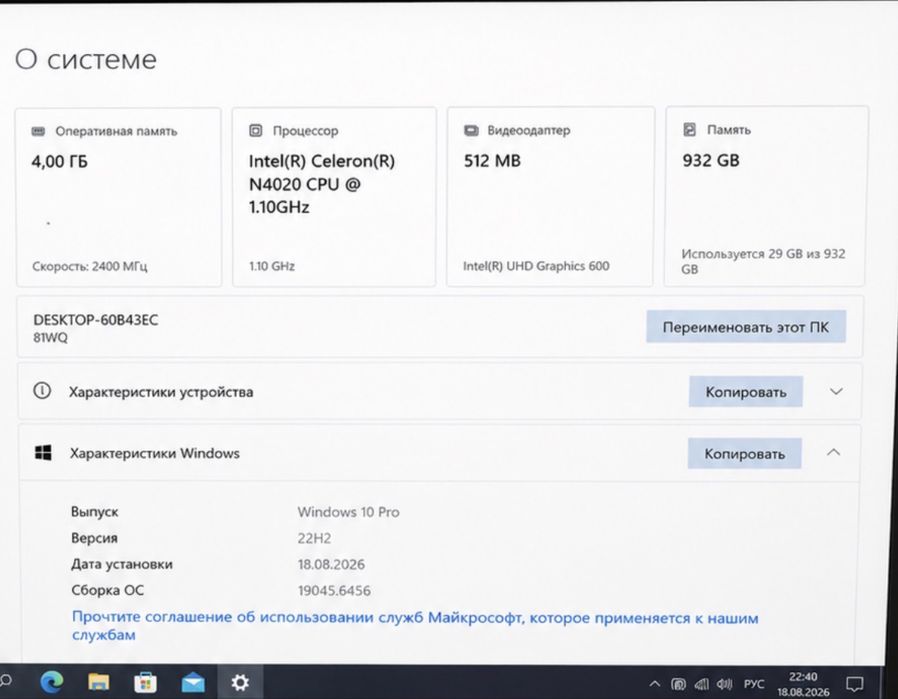Select Windows 10 Pro edition value
Image resolution: width=898 pixels, height=699 pixels.
[x=348, y=512]
